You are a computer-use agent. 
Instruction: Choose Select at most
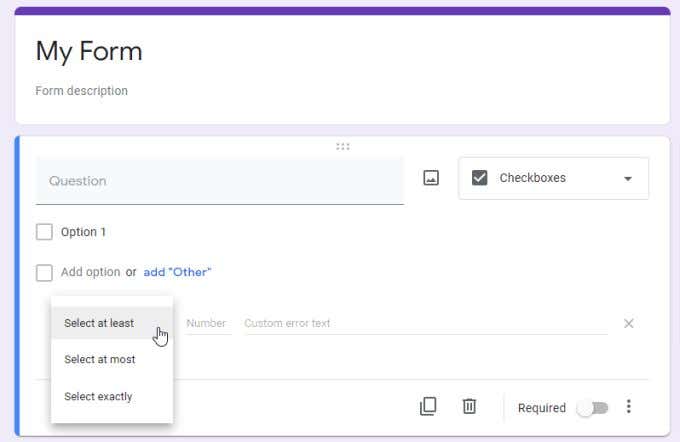112,360
